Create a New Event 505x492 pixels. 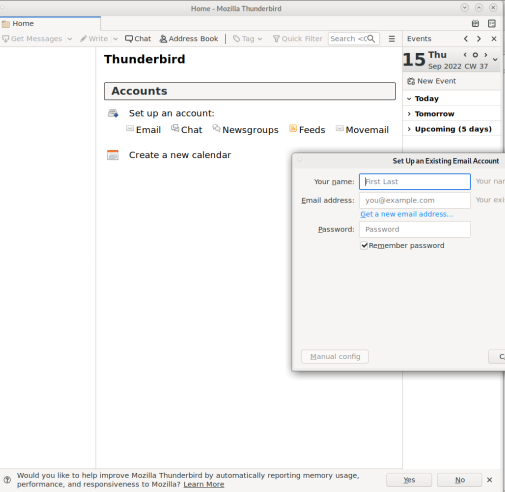[432, 81]
